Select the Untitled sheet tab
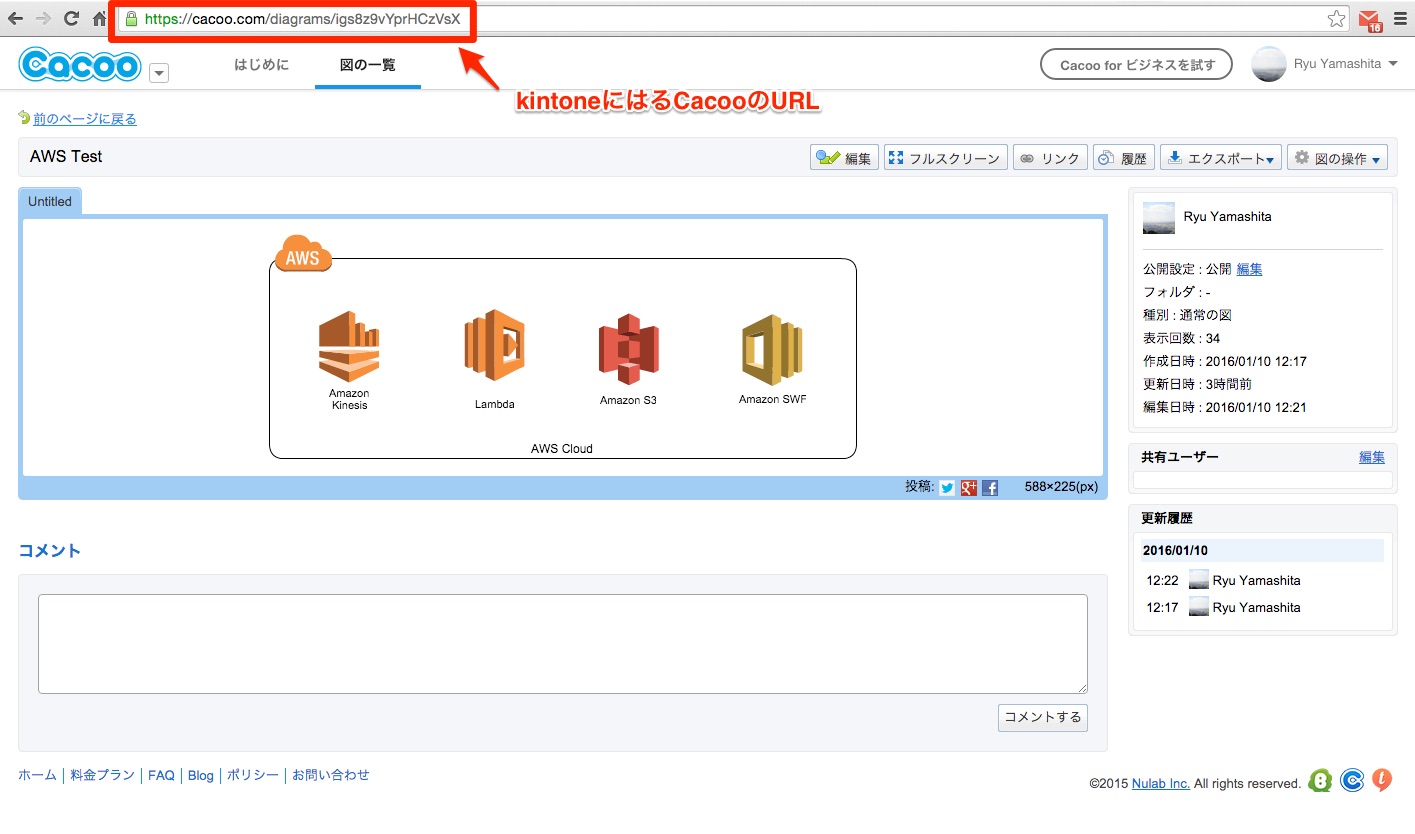Viewport: 1415px width, 834px height. click(x=50, y=201)
